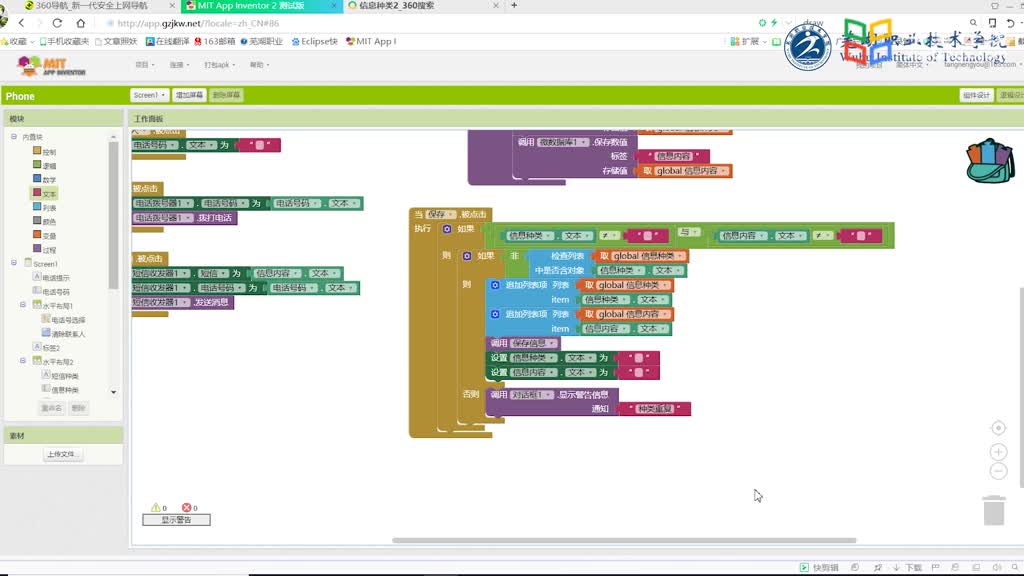Open the 变量 (Variables) blocks drawer
The height and width of the screenshot is (576, 1024).
[x=44, y=235]
